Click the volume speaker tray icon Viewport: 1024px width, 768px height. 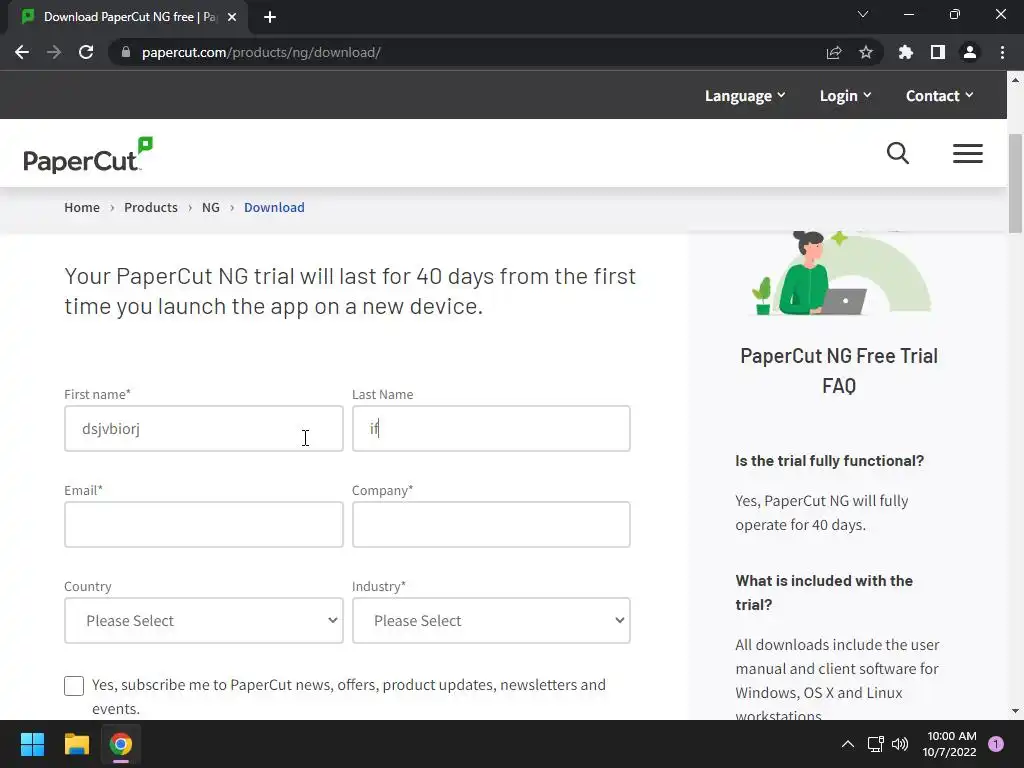click(900, 744)
